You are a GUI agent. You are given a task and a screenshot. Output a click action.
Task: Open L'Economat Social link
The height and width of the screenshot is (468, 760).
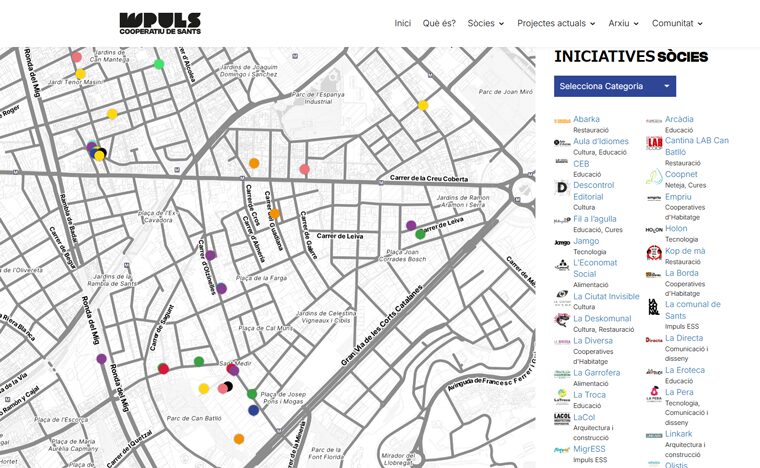click(x=595, y=268)
